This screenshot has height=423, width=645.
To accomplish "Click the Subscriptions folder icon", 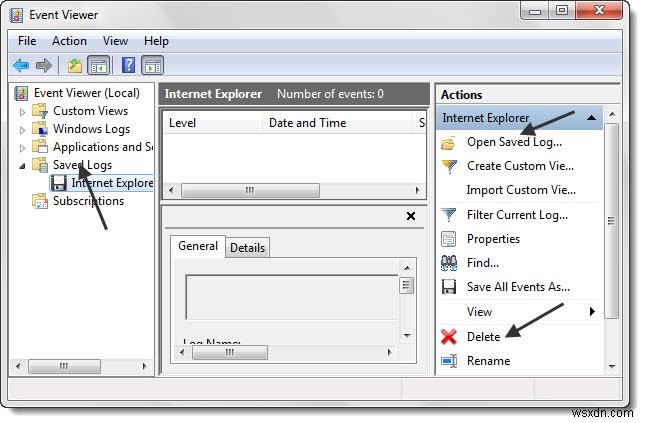I will click(x=40, y=201).
